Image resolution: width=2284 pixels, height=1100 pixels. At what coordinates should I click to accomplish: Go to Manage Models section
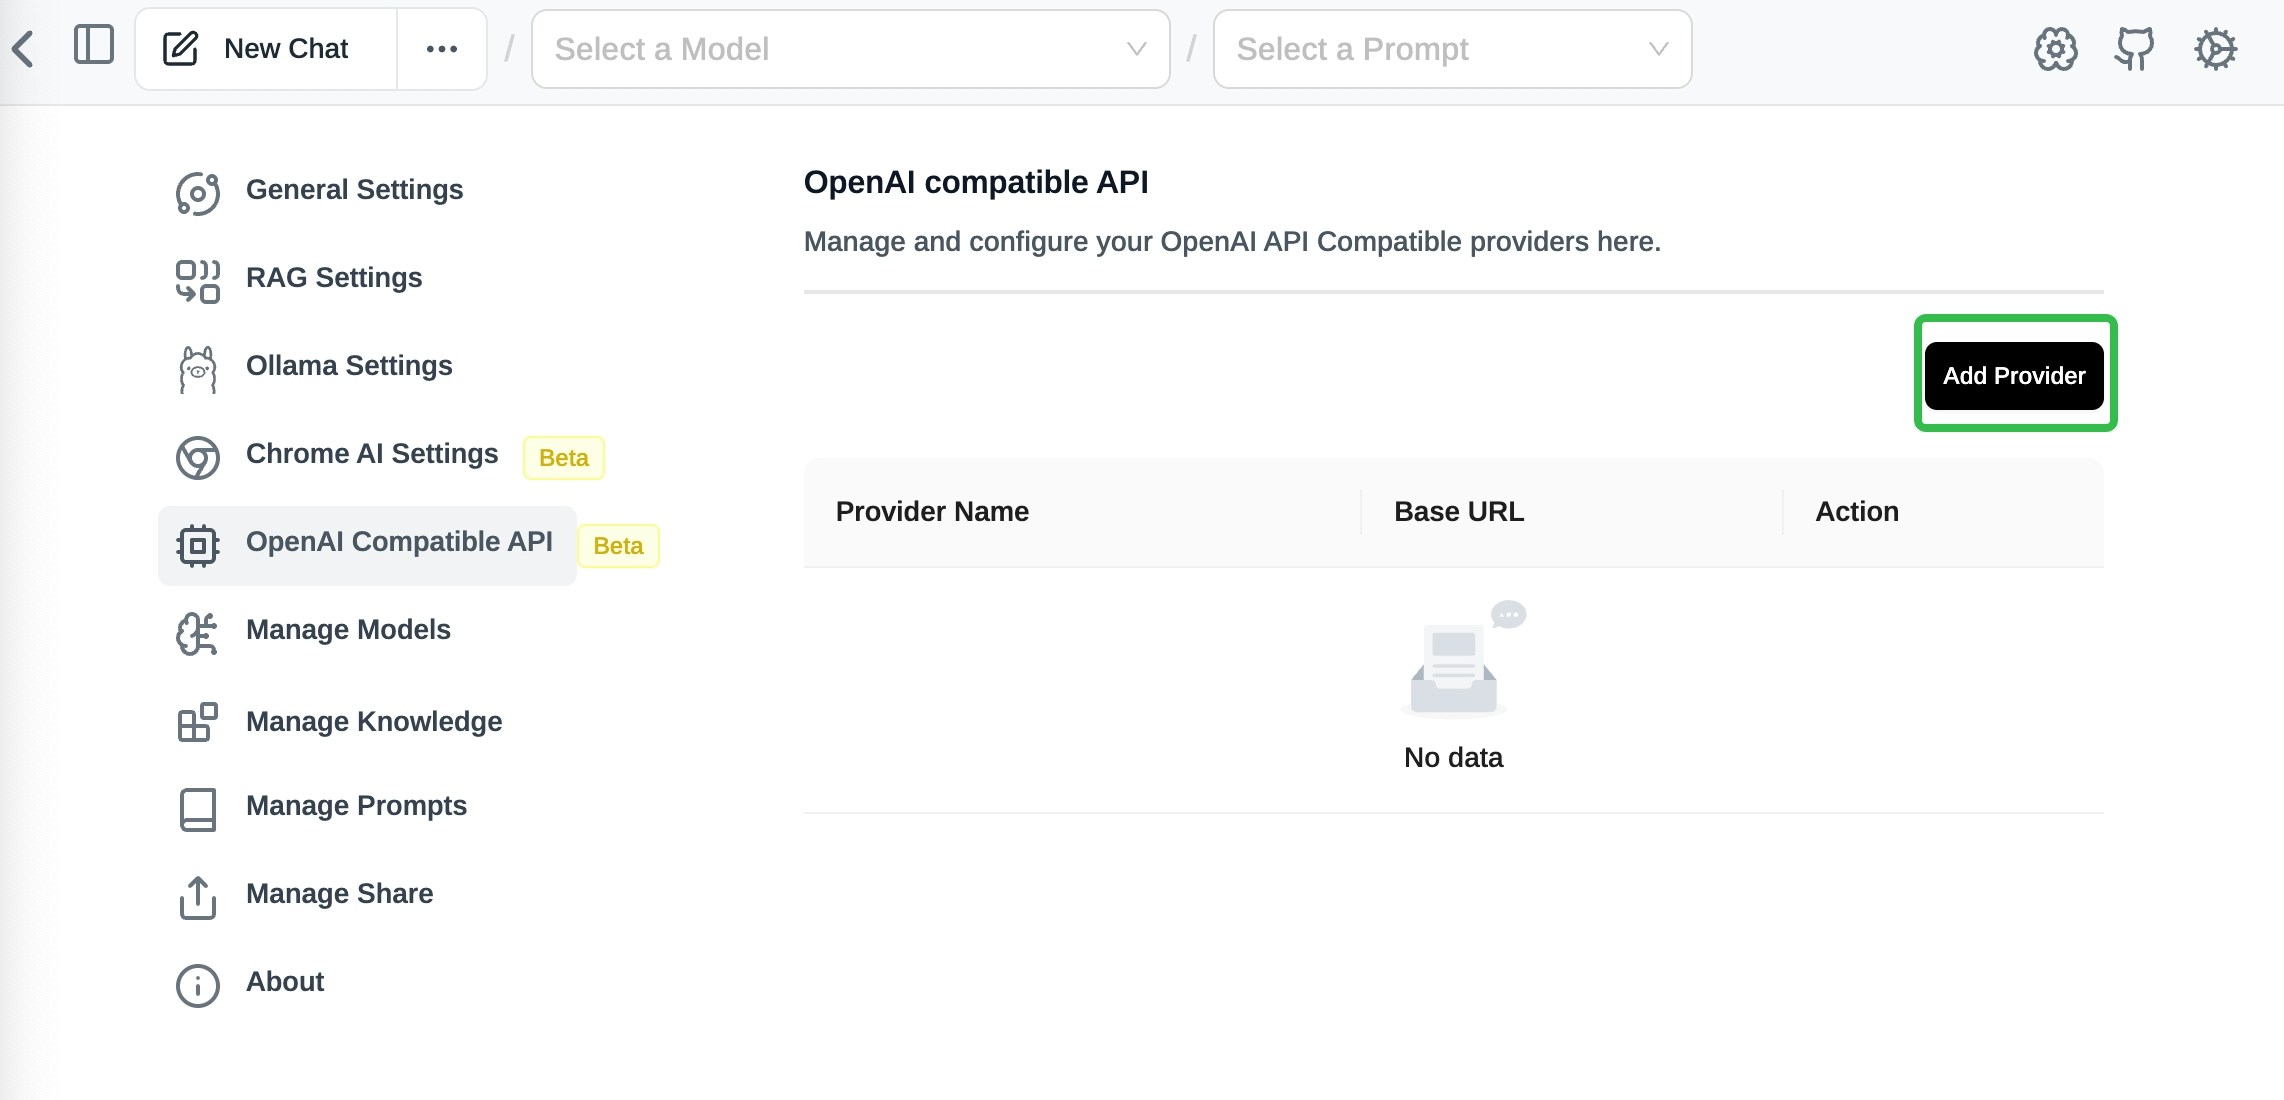pos(348,630)
